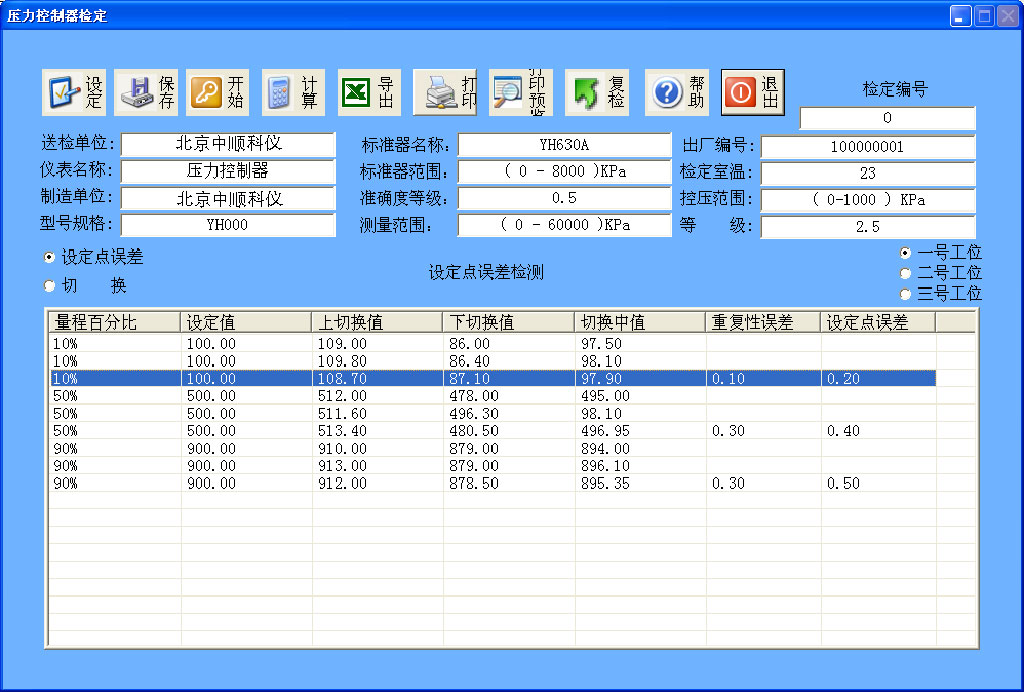Click the 出厂编号 field showing 100000001
The image size is (1024, 692).
868,147
